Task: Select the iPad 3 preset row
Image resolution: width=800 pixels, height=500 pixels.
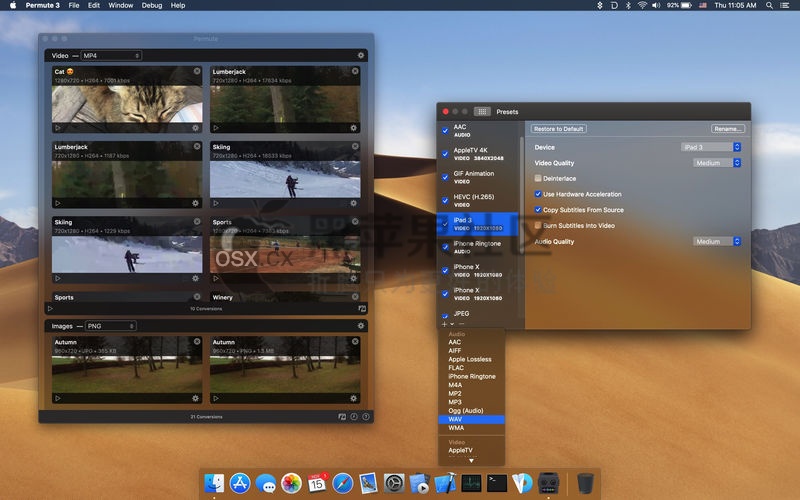Action: 478,224
